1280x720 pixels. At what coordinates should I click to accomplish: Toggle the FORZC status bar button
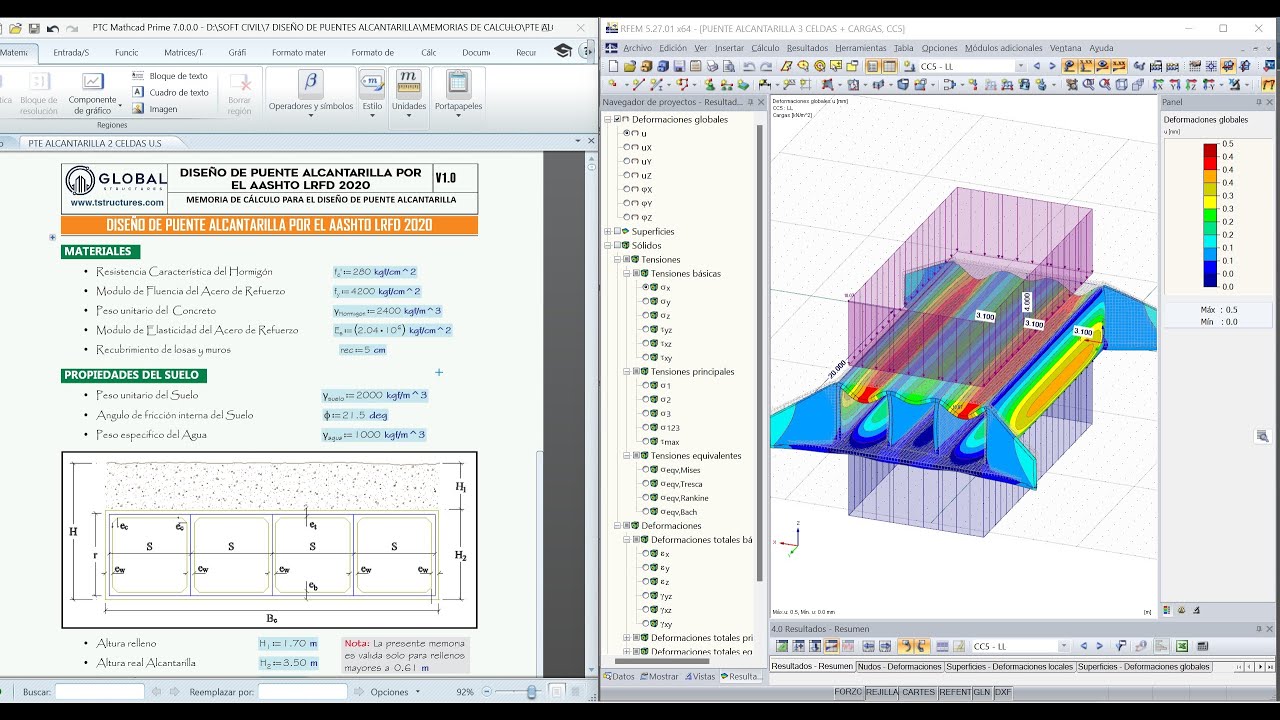(848, 692)
